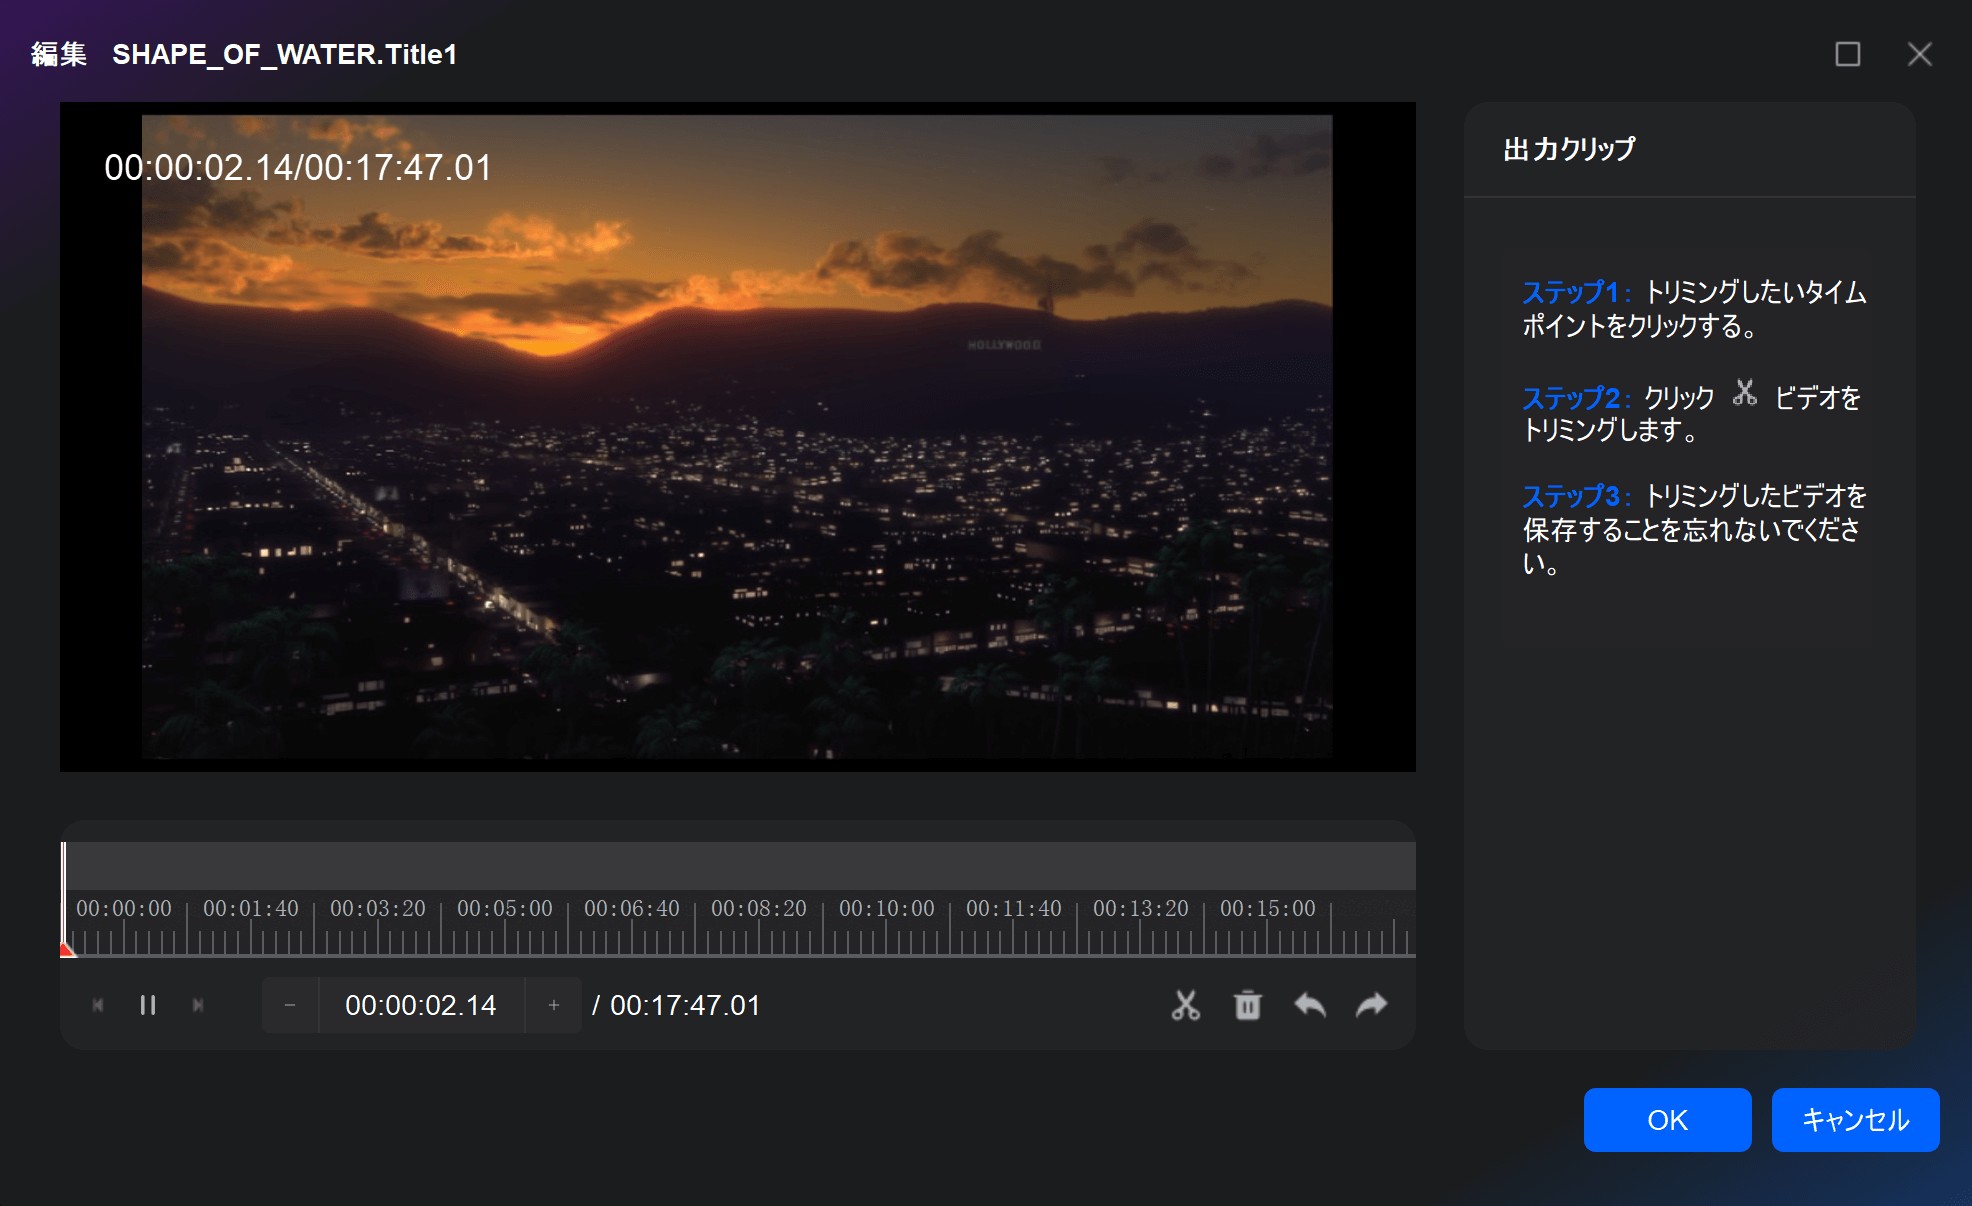Image resolution: width=1972 pixels, height=1206 pixels.
Task: Click the red playhead marker on timeline
Action: (x=66, y=948)
